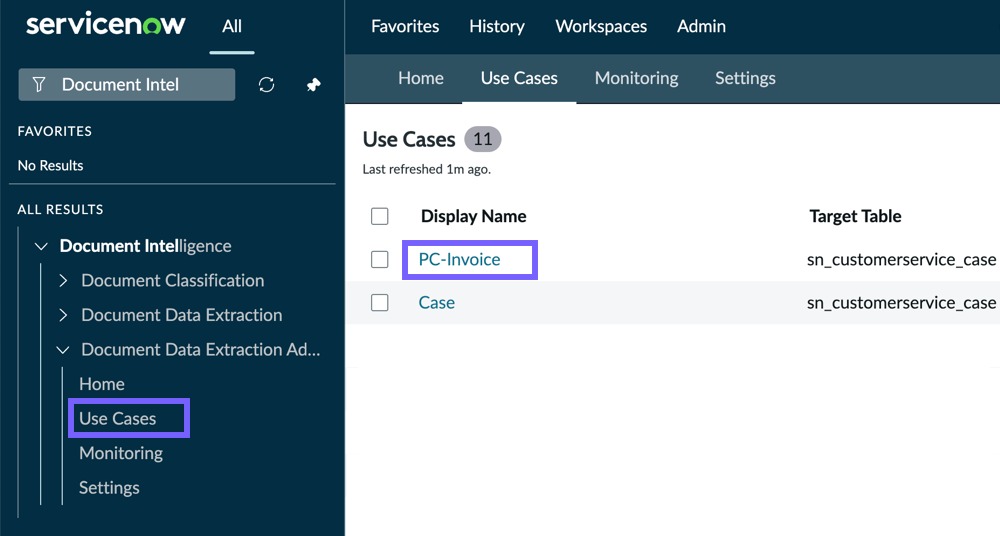Pin the navigation menu with the pushpin icon
The image size is (1000, 536).
click(x=313, y=85)
